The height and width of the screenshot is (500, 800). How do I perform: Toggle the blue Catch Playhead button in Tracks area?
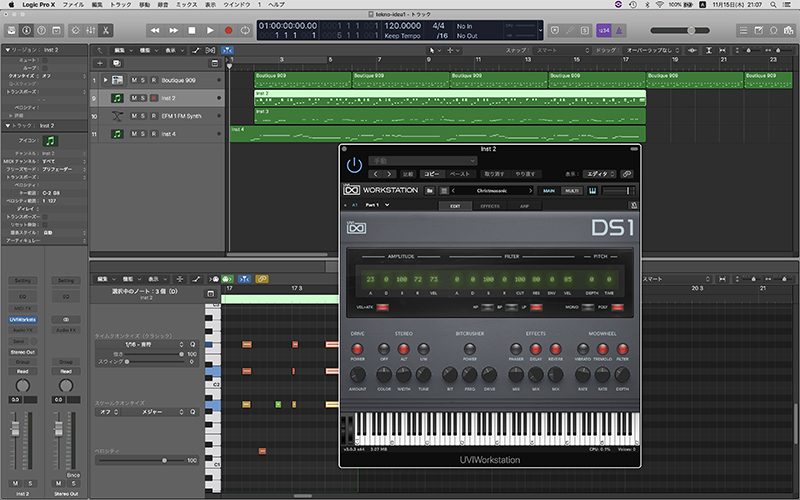click(x=227, y=50)
